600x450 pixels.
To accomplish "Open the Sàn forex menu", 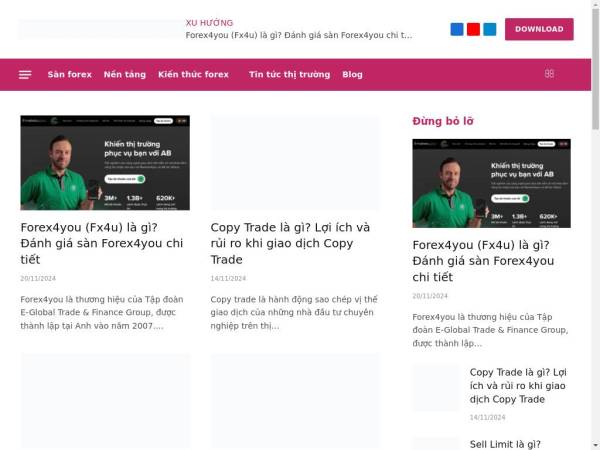I will click(69, 74).
